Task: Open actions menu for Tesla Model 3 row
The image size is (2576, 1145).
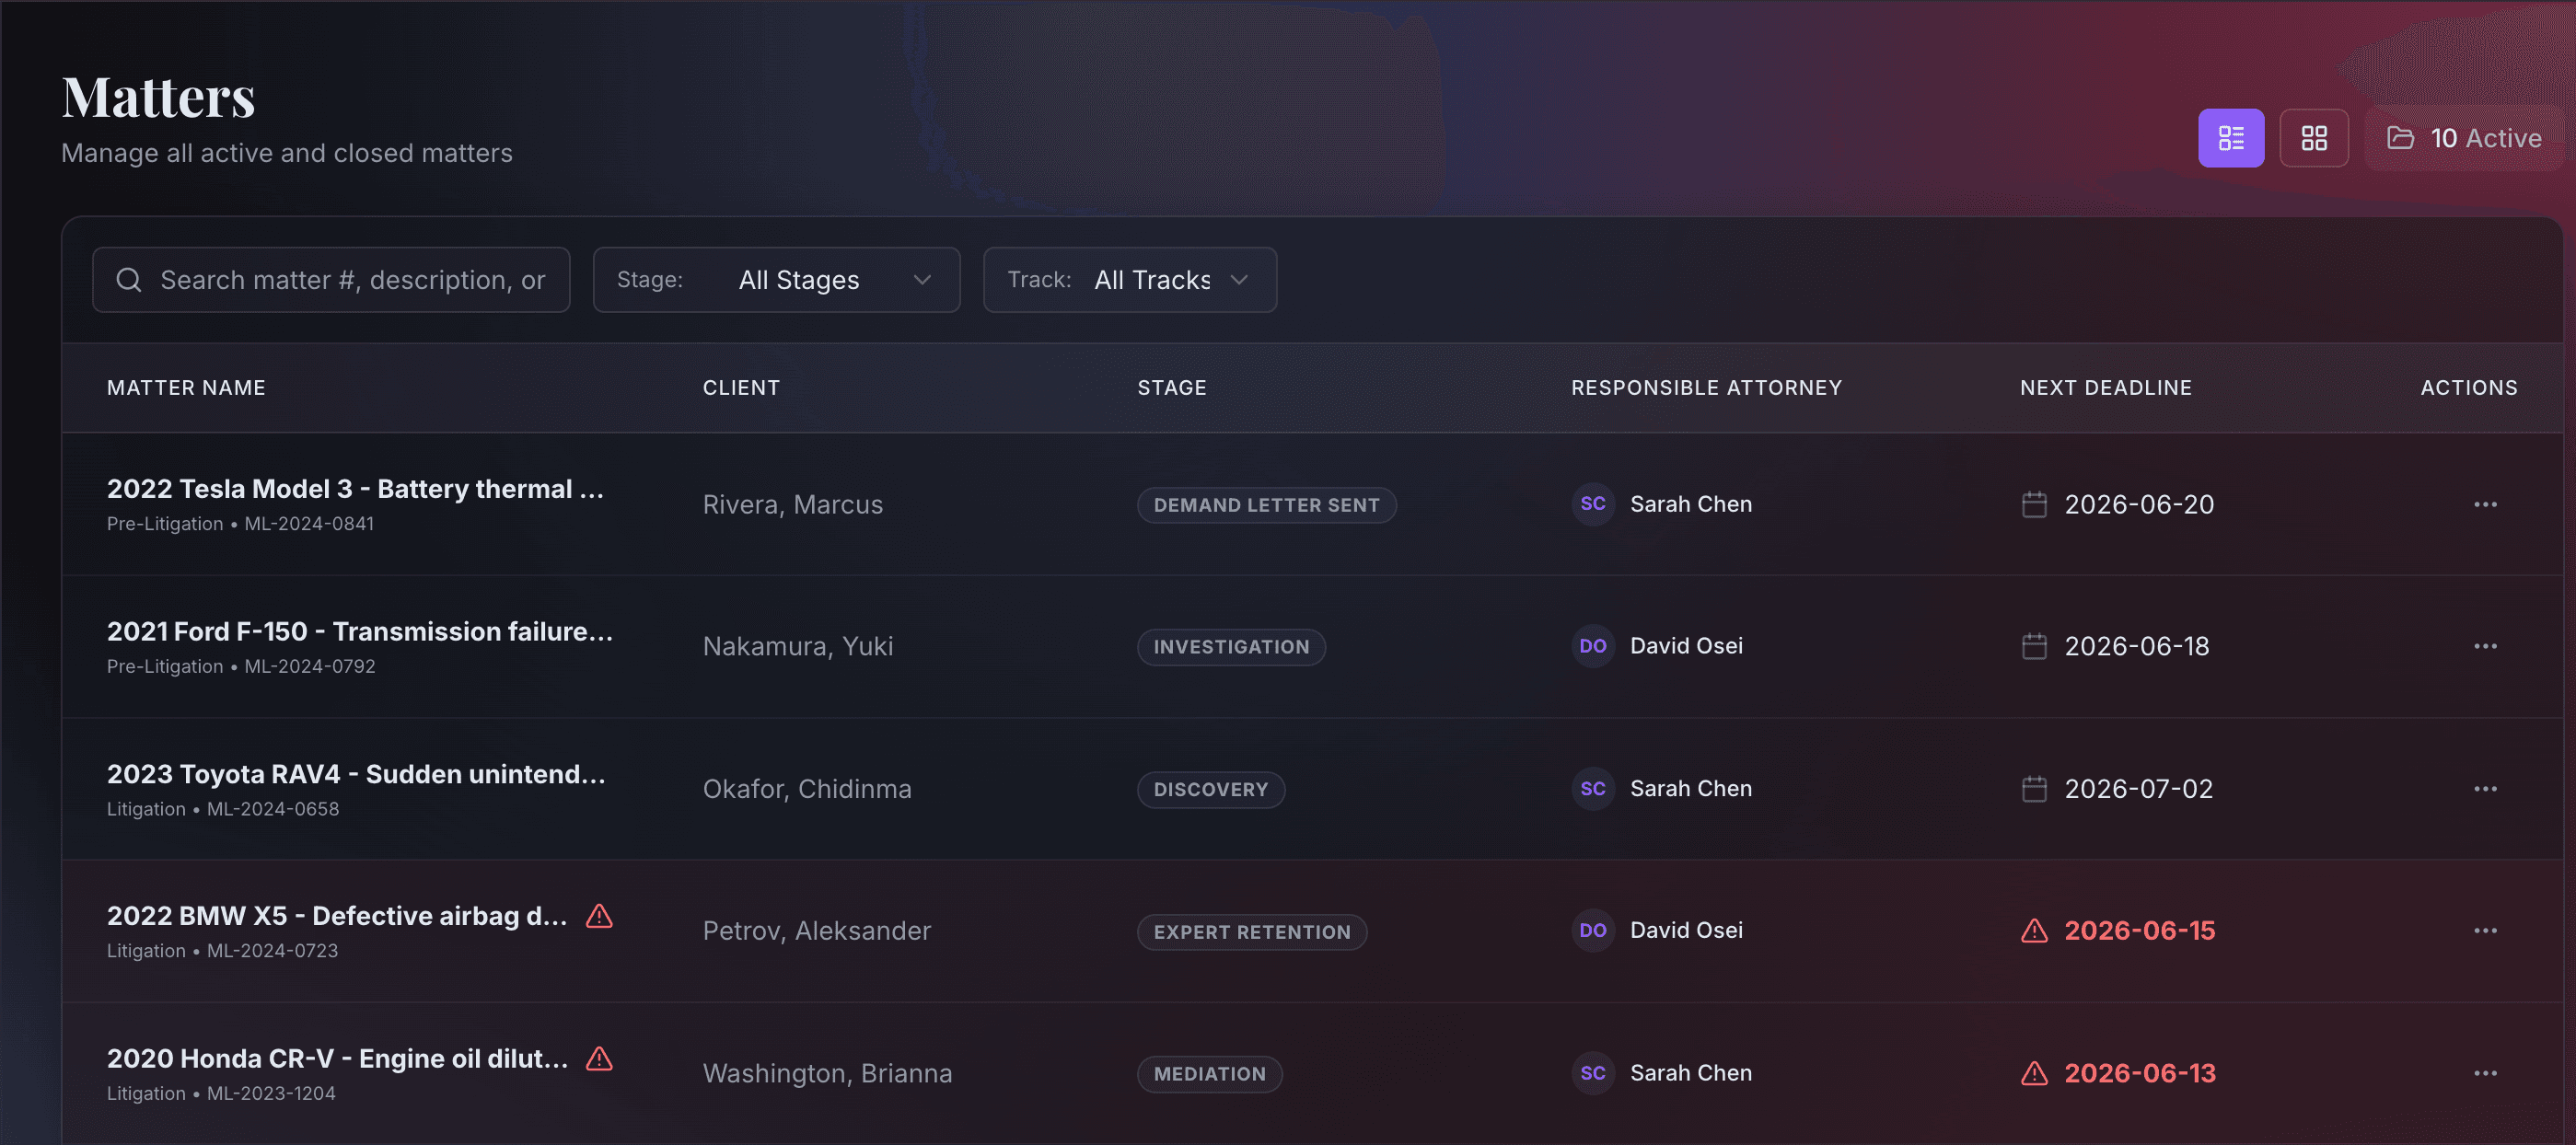Action: (x=2485, y=505)
